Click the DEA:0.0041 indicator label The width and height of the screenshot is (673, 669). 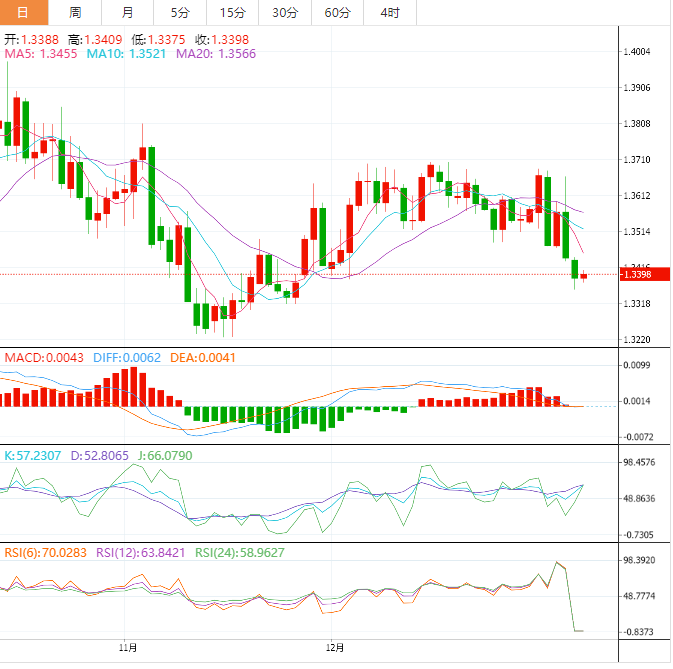click(203, 358)
